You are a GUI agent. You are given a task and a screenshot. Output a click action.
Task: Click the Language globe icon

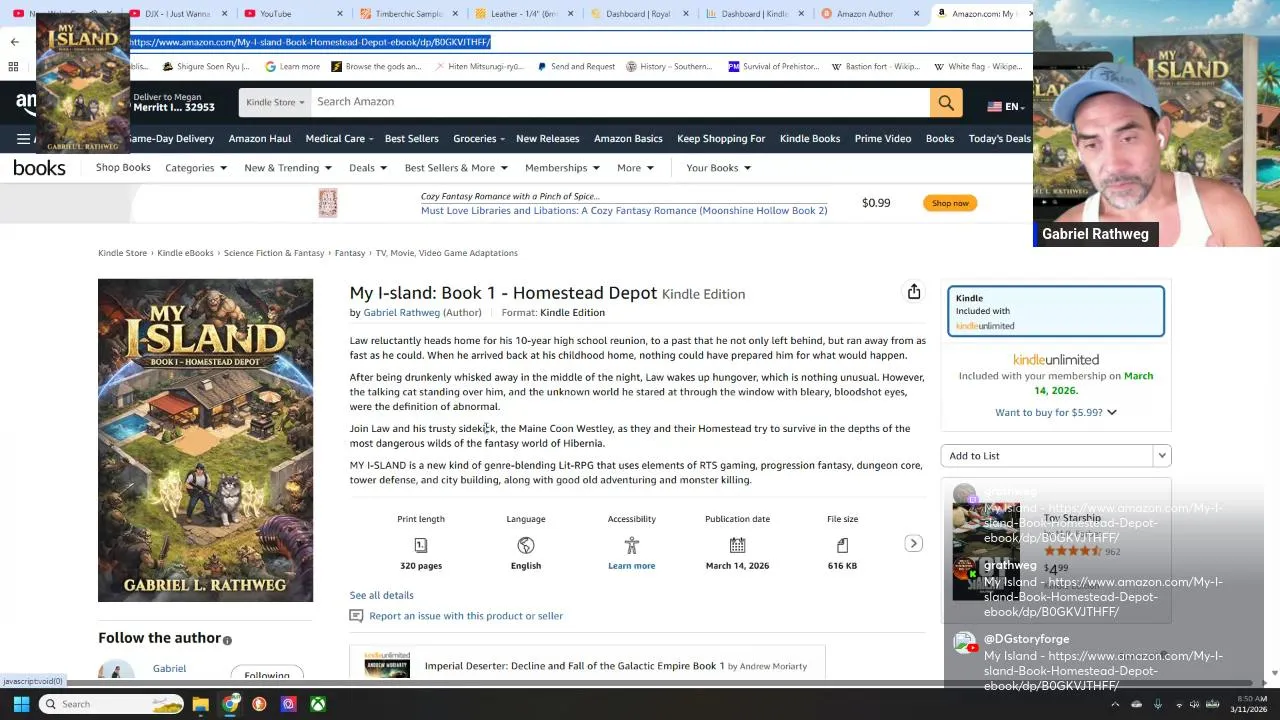tap(526, 545)
